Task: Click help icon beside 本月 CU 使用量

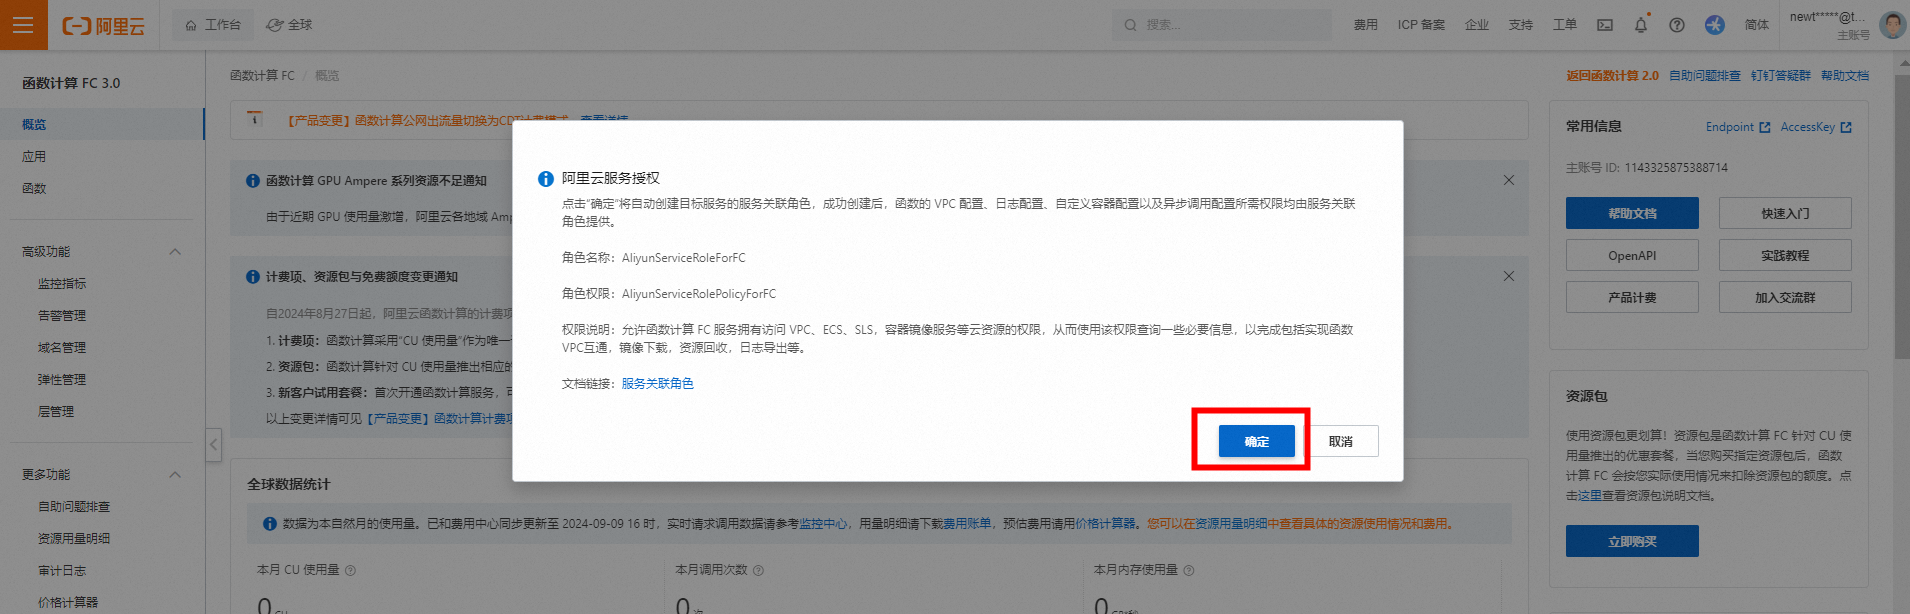Action: (x=350, y=570)
